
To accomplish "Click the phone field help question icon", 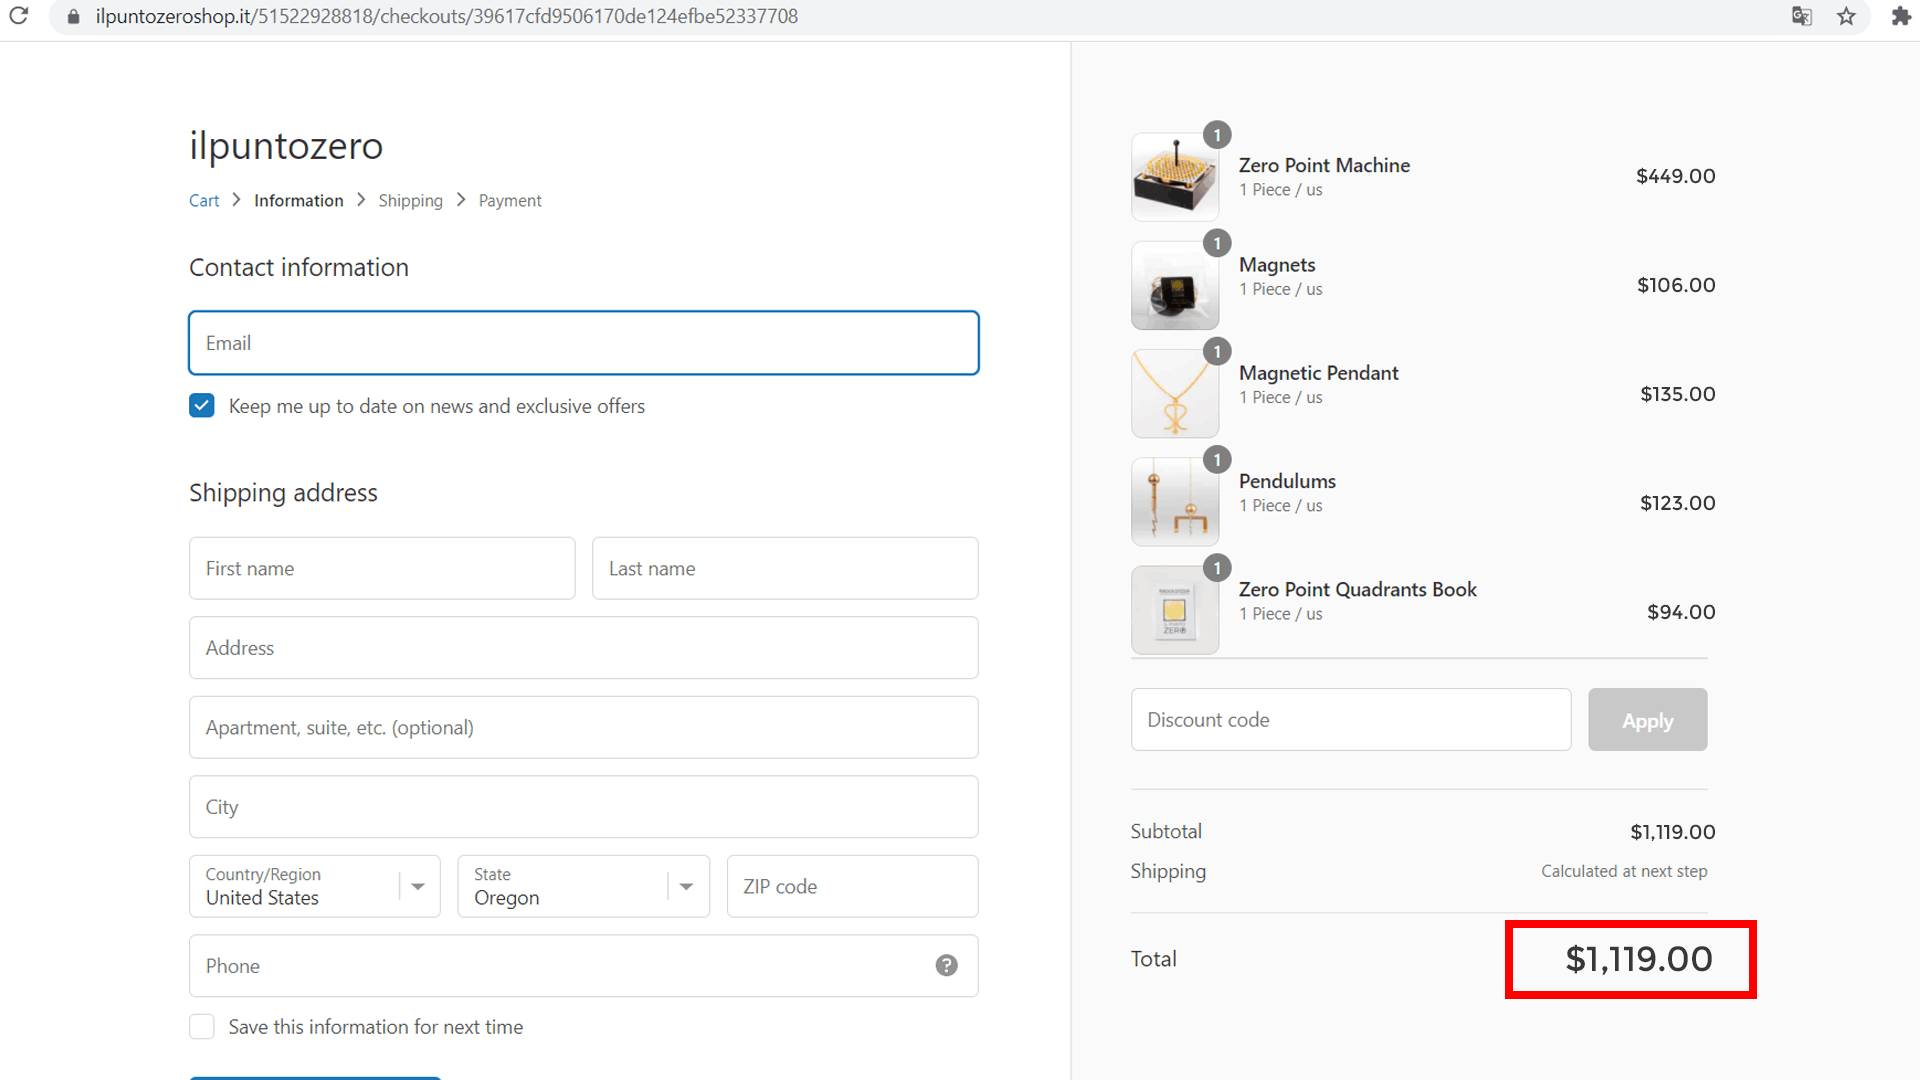I will (946, 965).
